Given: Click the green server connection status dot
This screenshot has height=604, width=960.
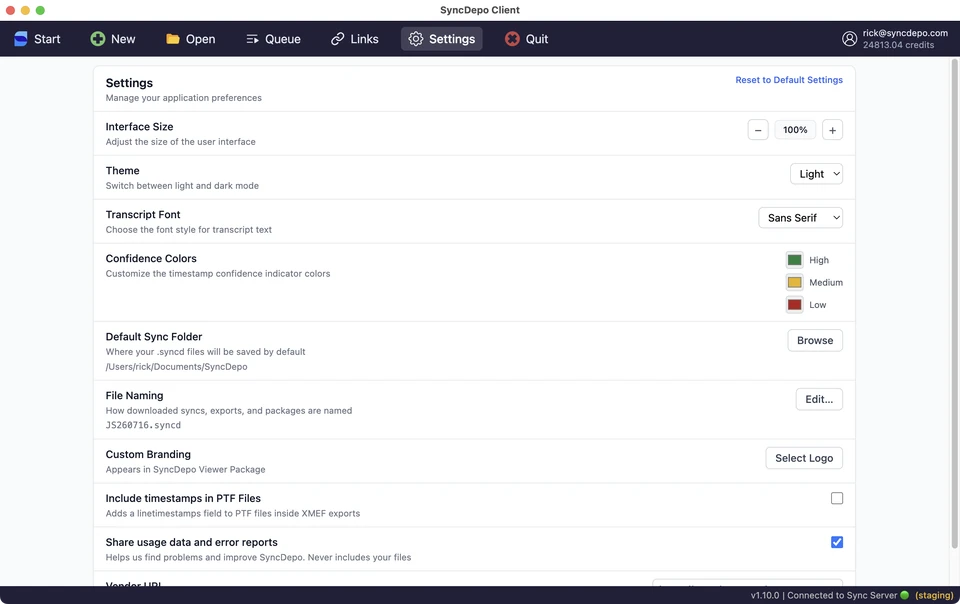Looking at the screenshot, I should (x=904, y=595).
